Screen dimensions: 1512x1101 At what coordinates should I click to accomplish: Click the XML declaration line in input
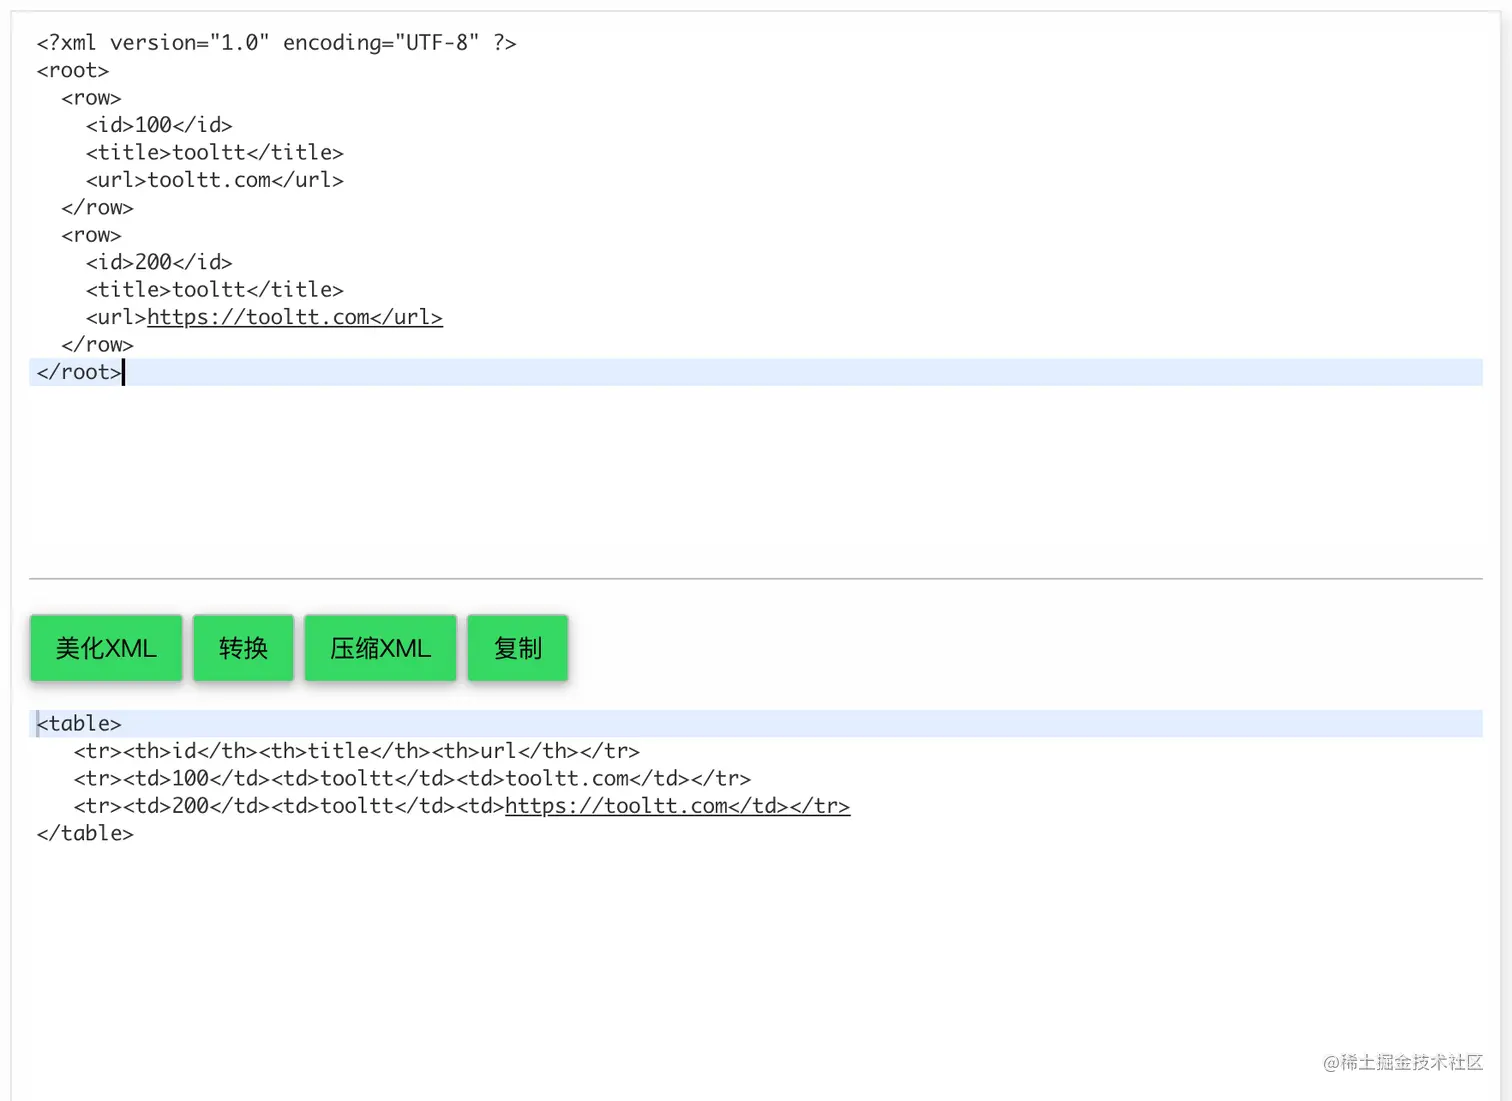click(x=276, y=43)
